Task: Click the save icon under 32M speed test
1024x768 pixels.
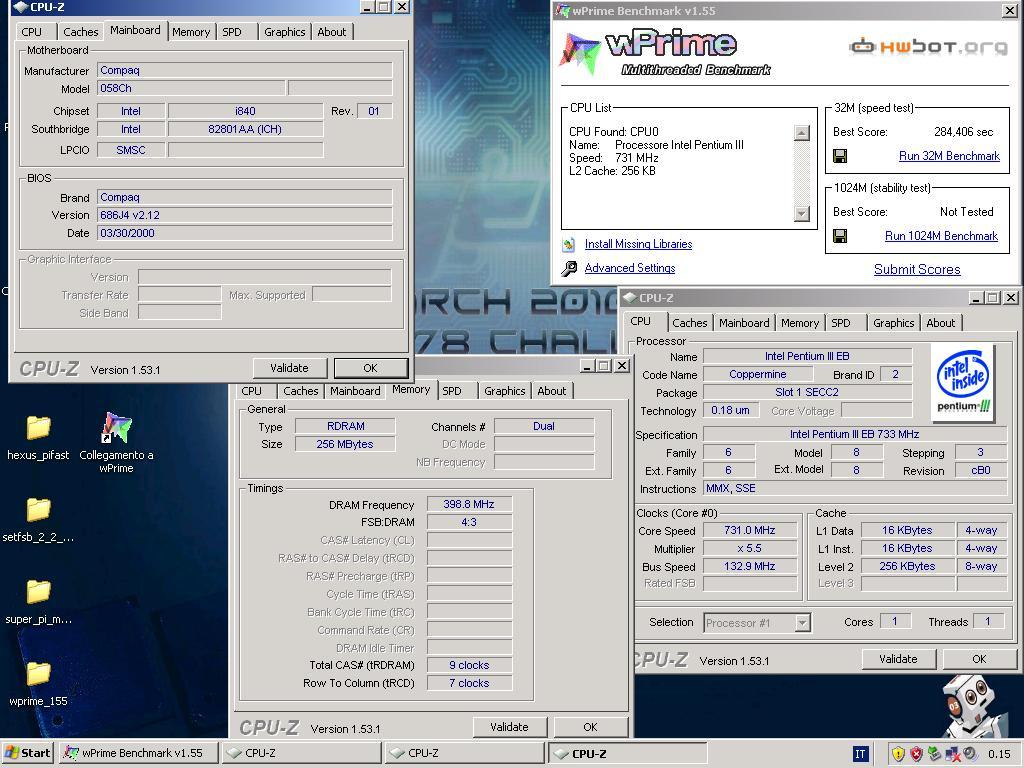Action: [x=840, y=155]
